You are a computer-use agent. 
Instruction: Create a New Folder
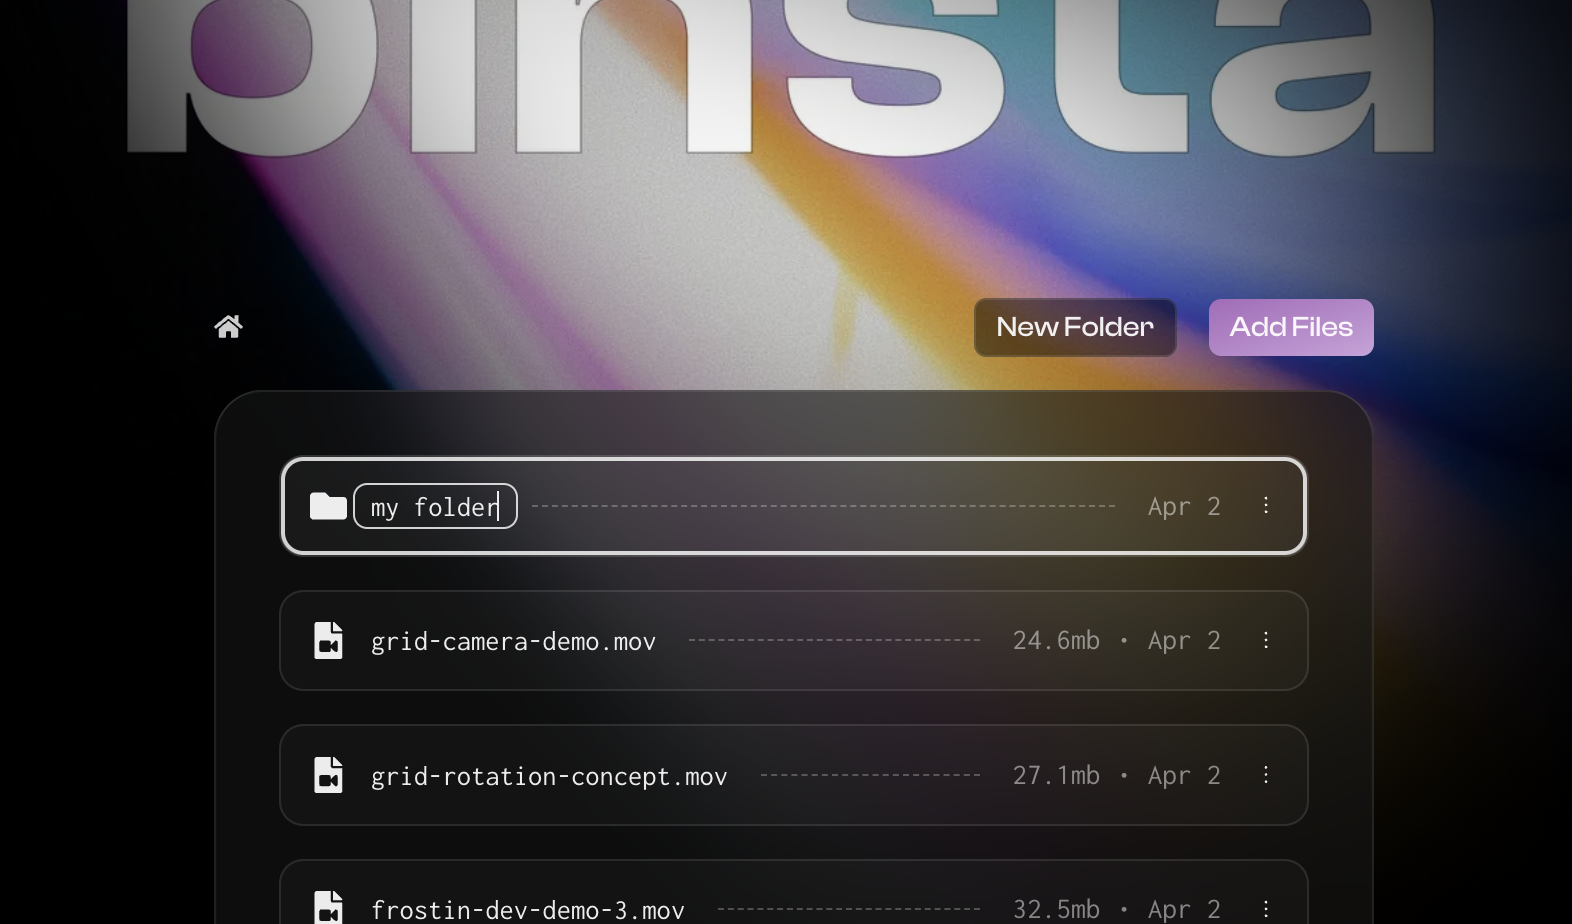pos(1075,327)
